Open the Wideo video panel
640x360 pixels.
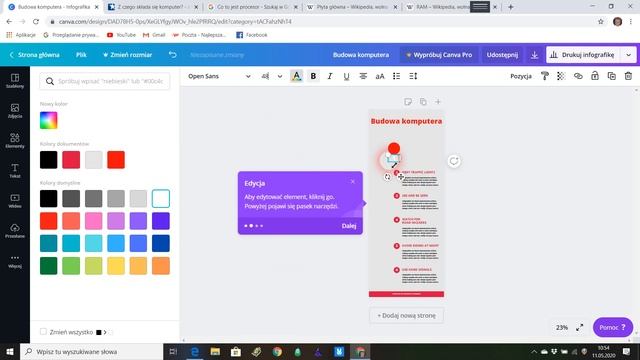15,200
